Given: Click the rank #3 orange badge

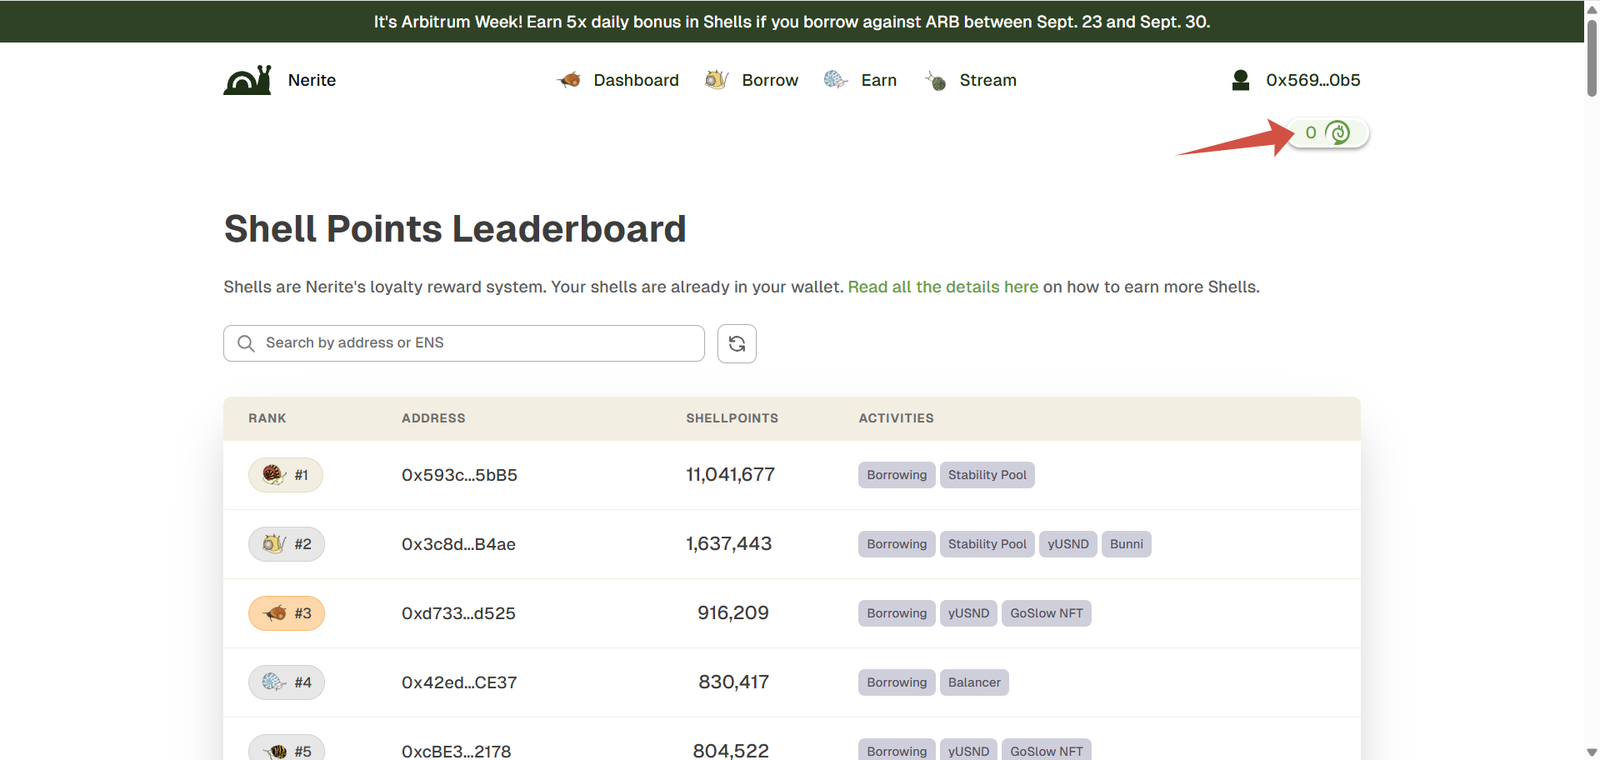Looking at the screenshot, I should coord(286,613).
